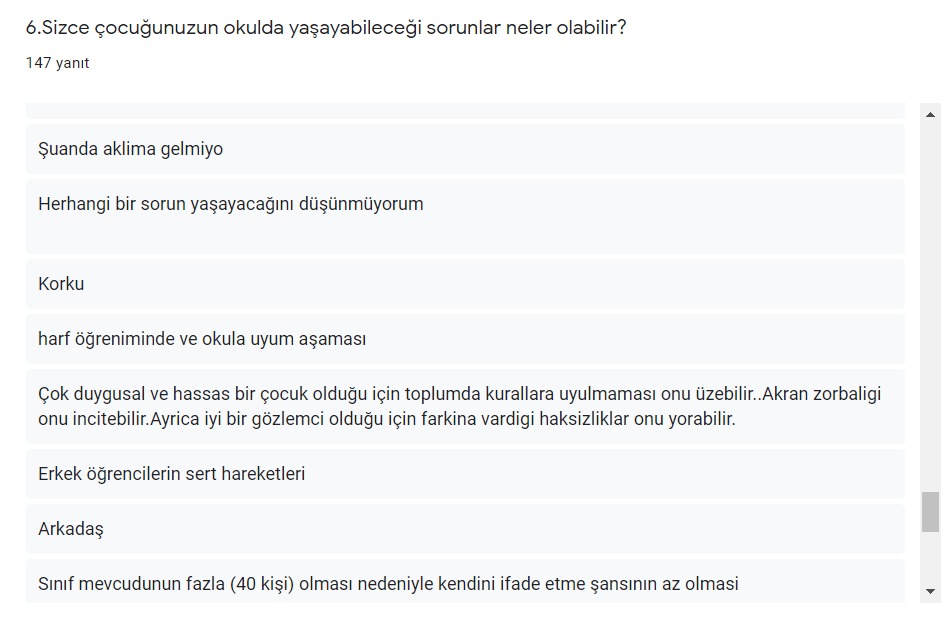
Task: Click the '147 yanıt' response count label
Action: (x=57, y=62)
